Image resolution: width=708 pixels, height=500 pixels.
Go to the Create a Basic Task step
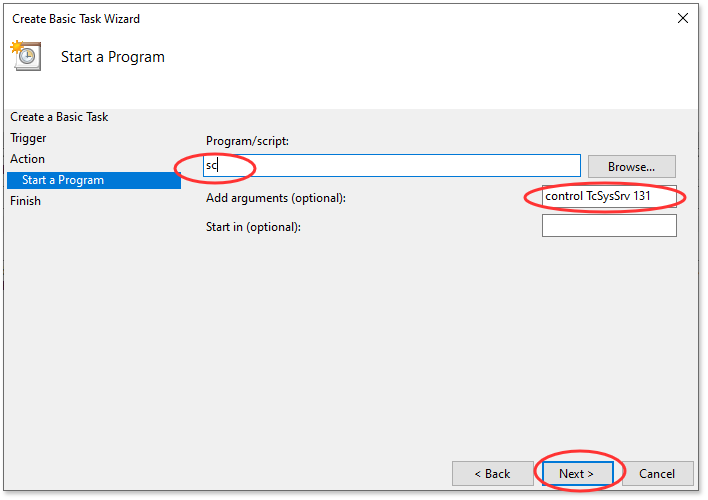(59, 117)
